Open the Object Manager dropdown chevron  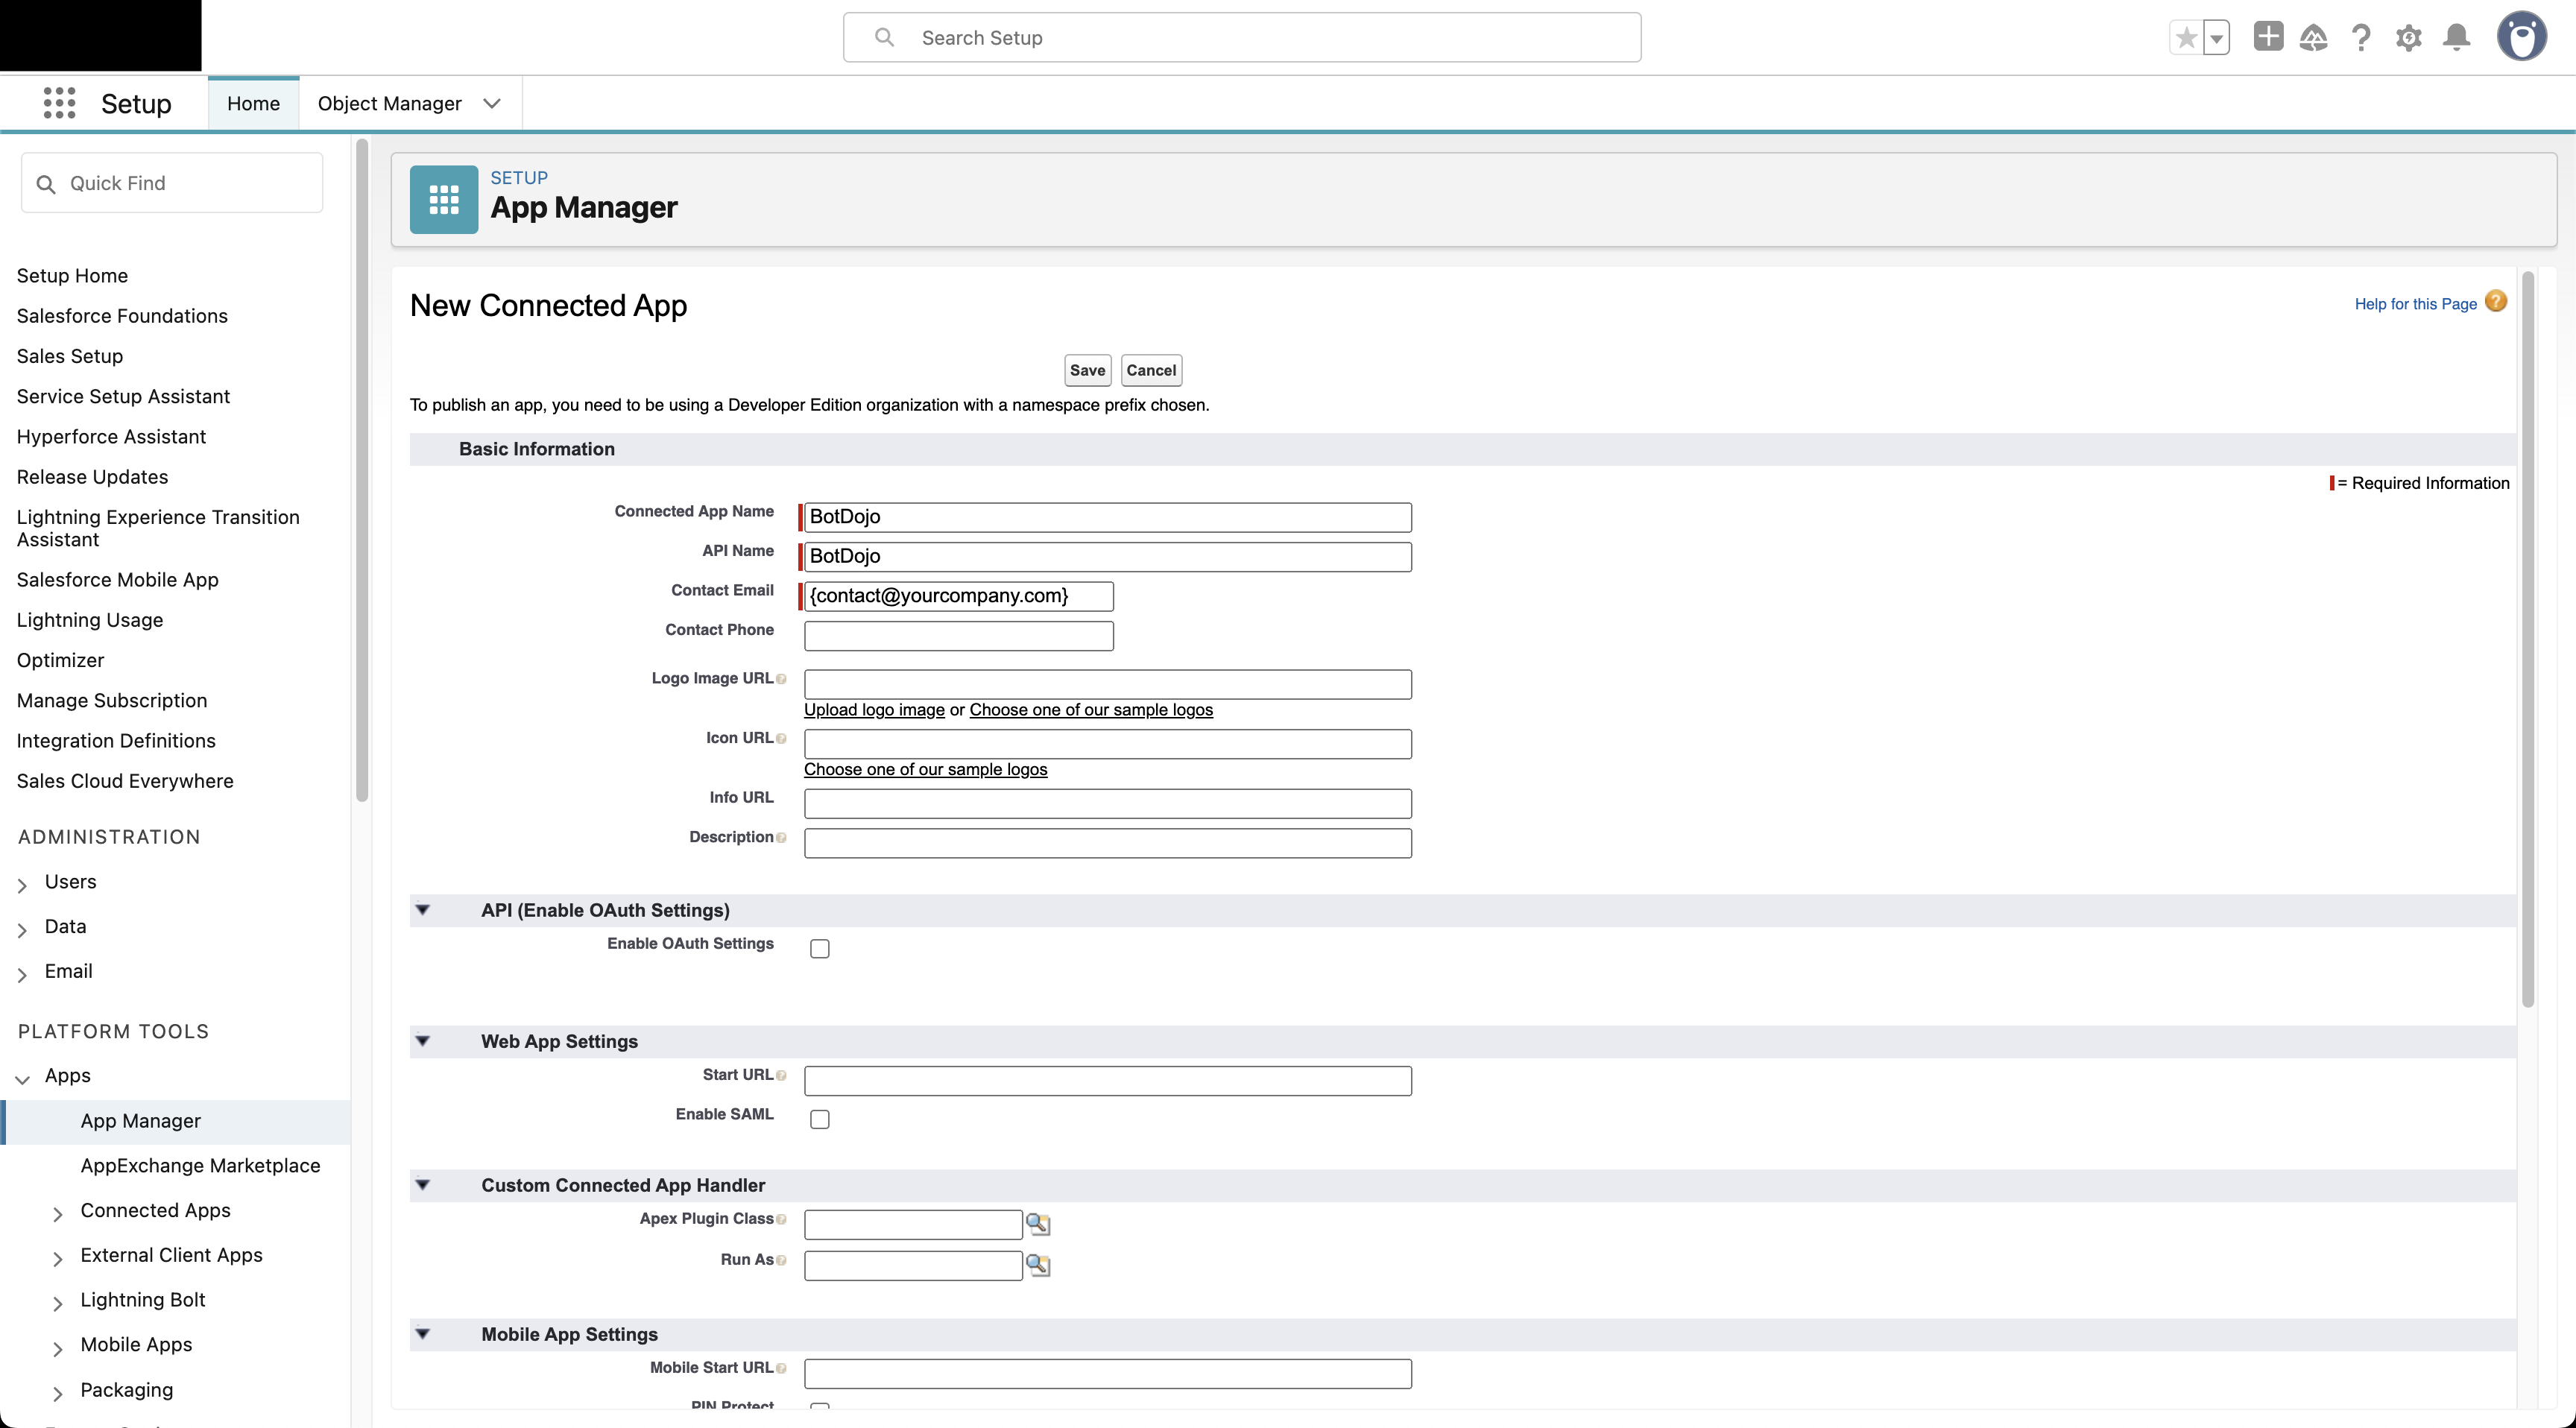491,103
